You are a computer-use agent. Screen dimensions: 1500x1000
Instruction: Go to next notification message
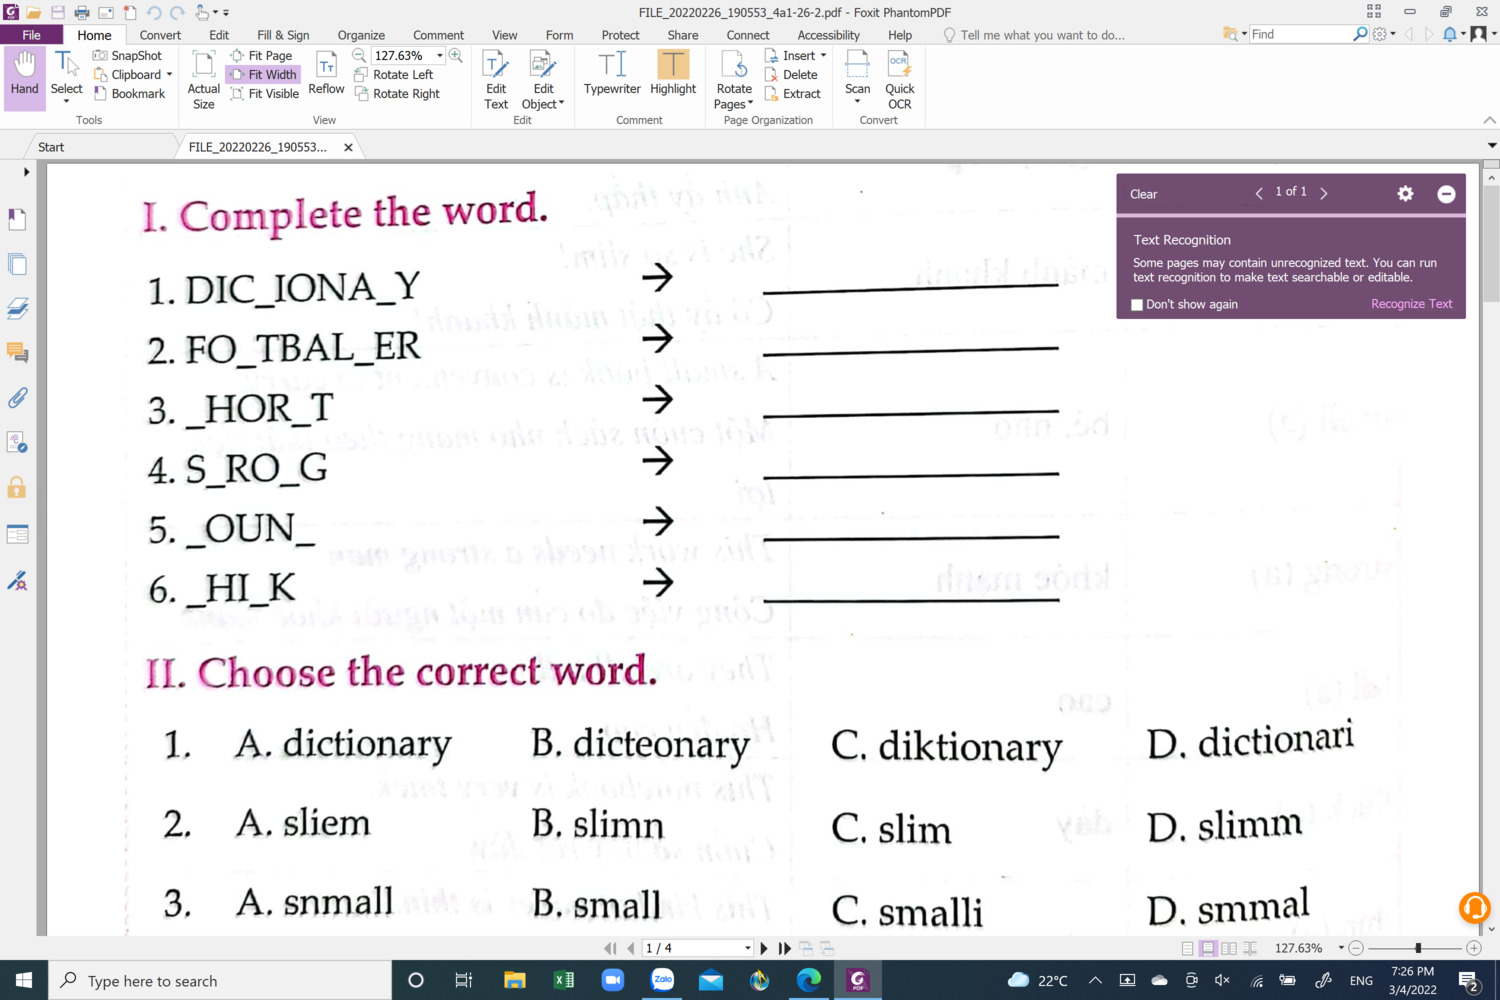(1324, 193)
